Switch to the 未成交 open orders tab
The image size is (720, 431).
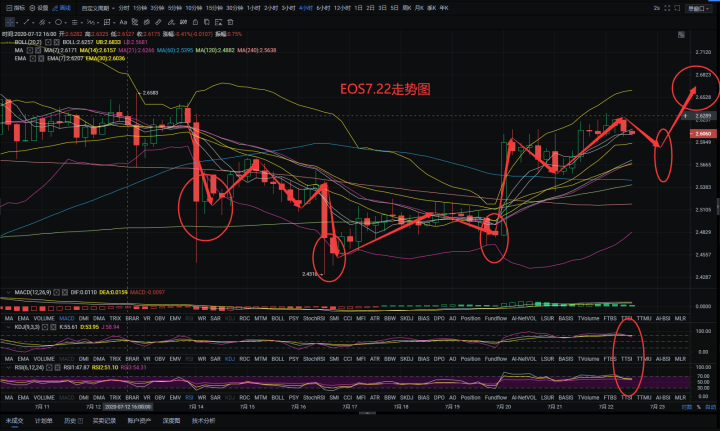(x=15, y=420)
